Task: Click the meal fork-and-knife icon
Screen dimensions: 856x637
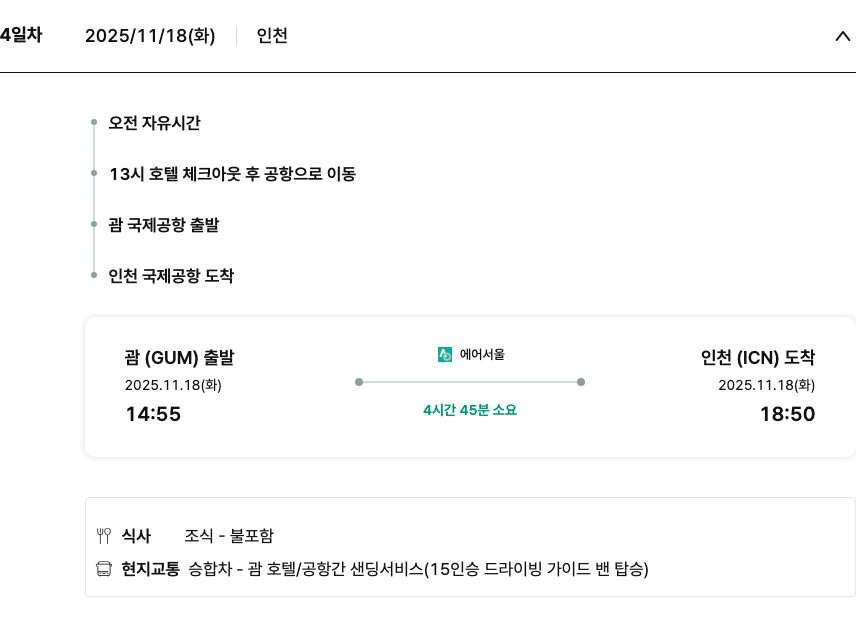Action: (x=104, y=535)
